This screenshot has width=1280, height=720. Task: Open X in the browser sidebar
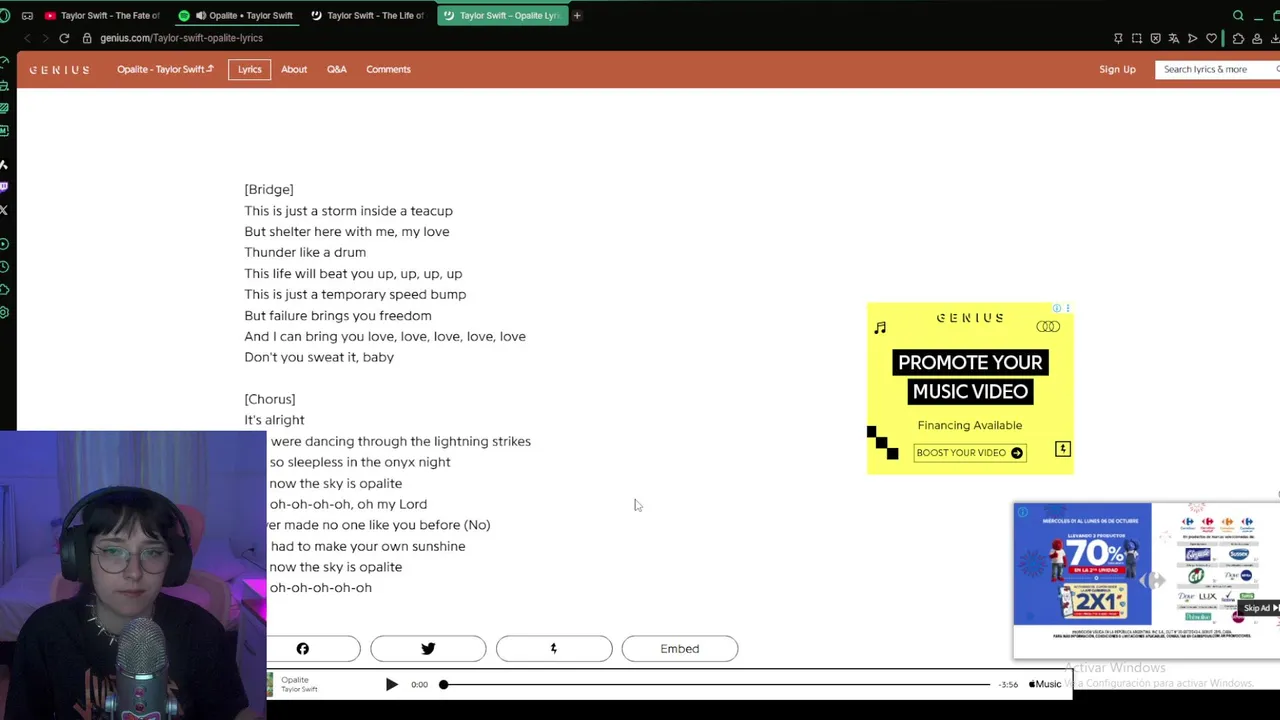pyautogui.click(x=5, y=210)
